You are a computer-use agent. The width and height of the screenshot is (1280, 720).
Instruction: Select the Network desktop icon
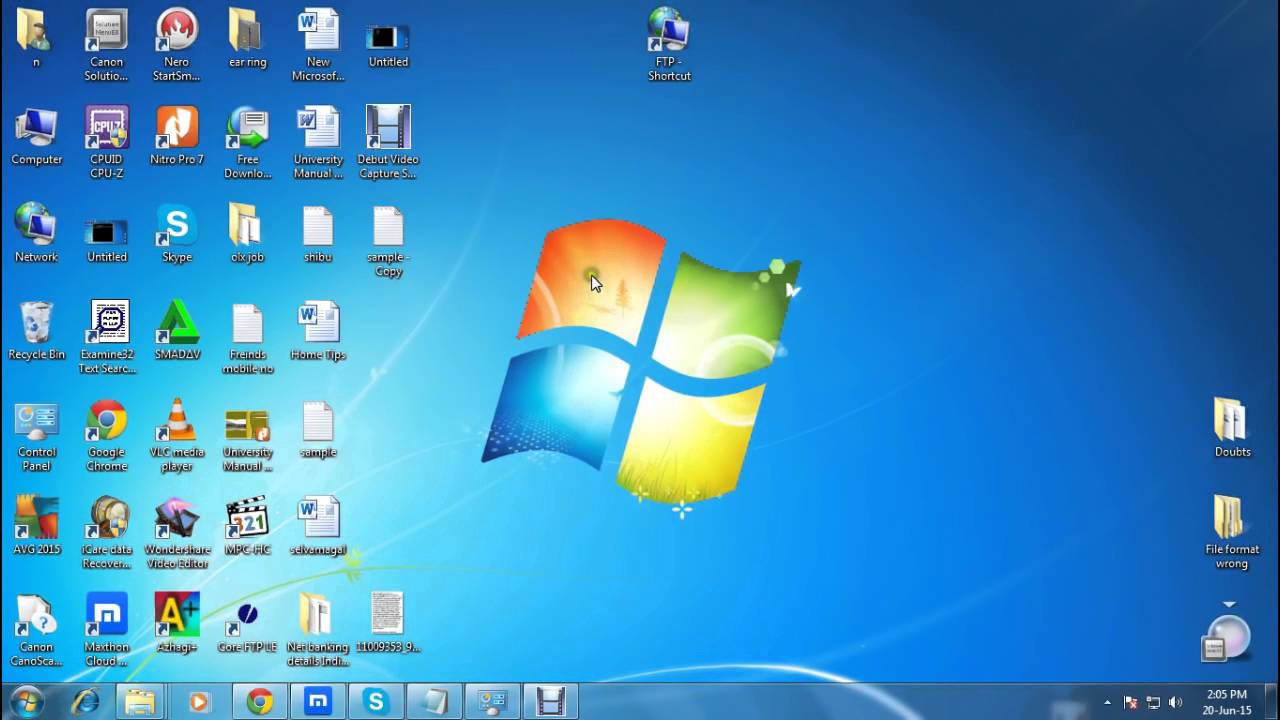click(x=36, y=234)
